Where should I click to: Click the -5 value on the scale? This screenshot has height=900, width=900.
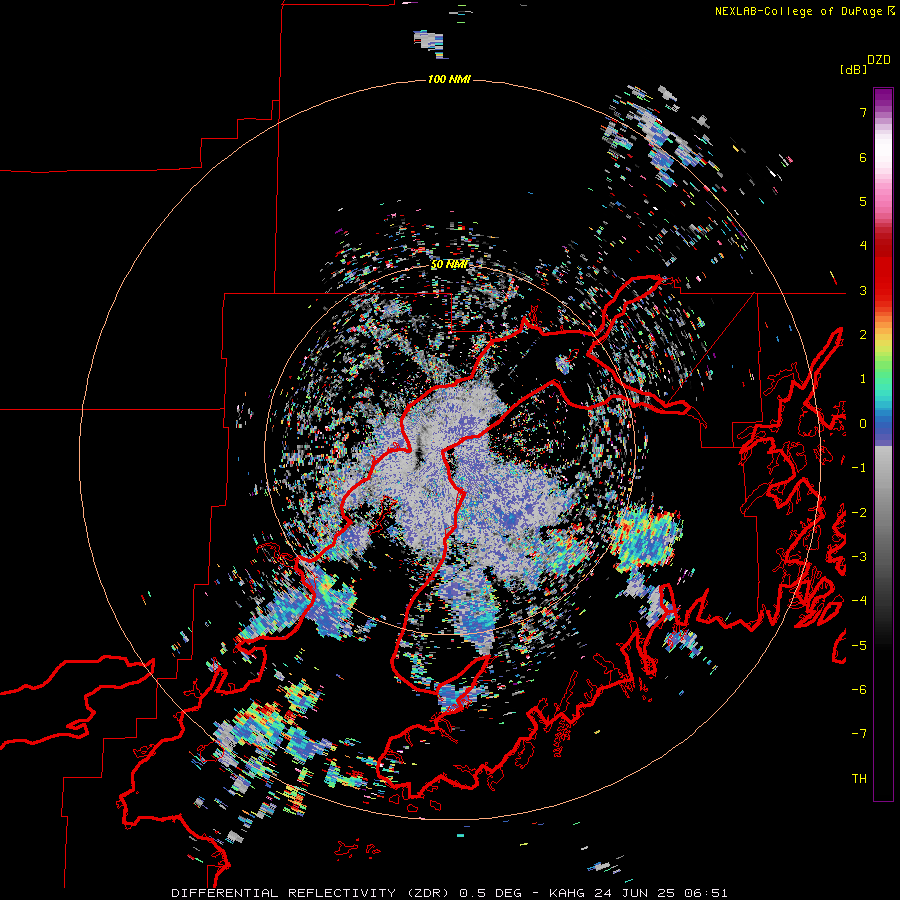pyautogui.click(x=859, y=646)
